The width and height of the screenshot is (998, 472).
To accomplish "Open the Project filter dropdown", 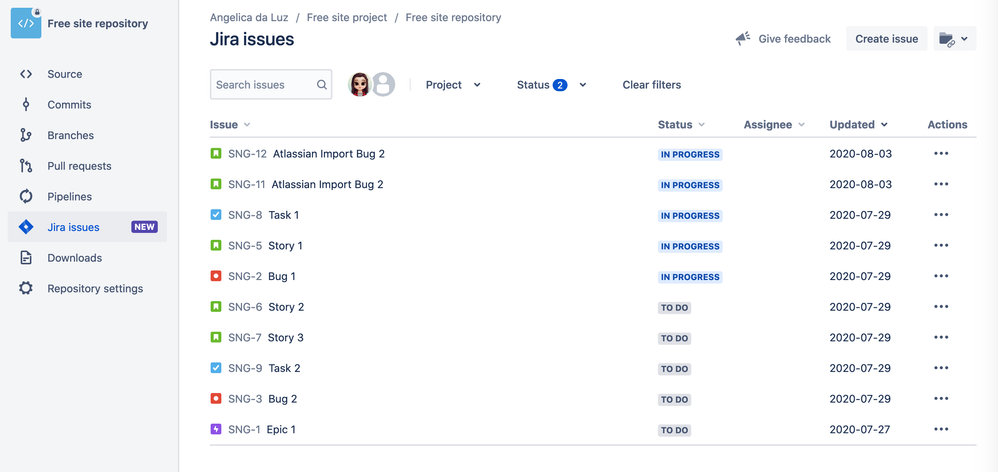I will [453, 85].
